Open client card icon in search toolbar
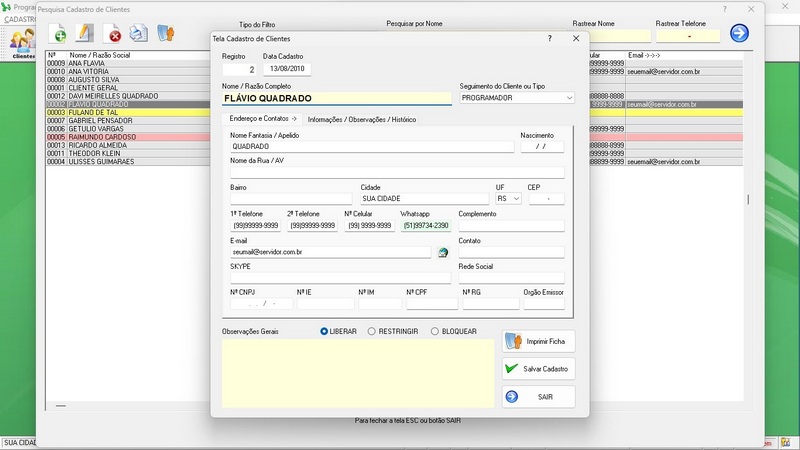This screenshot has height=450, width=800. (x=165, y=33)
